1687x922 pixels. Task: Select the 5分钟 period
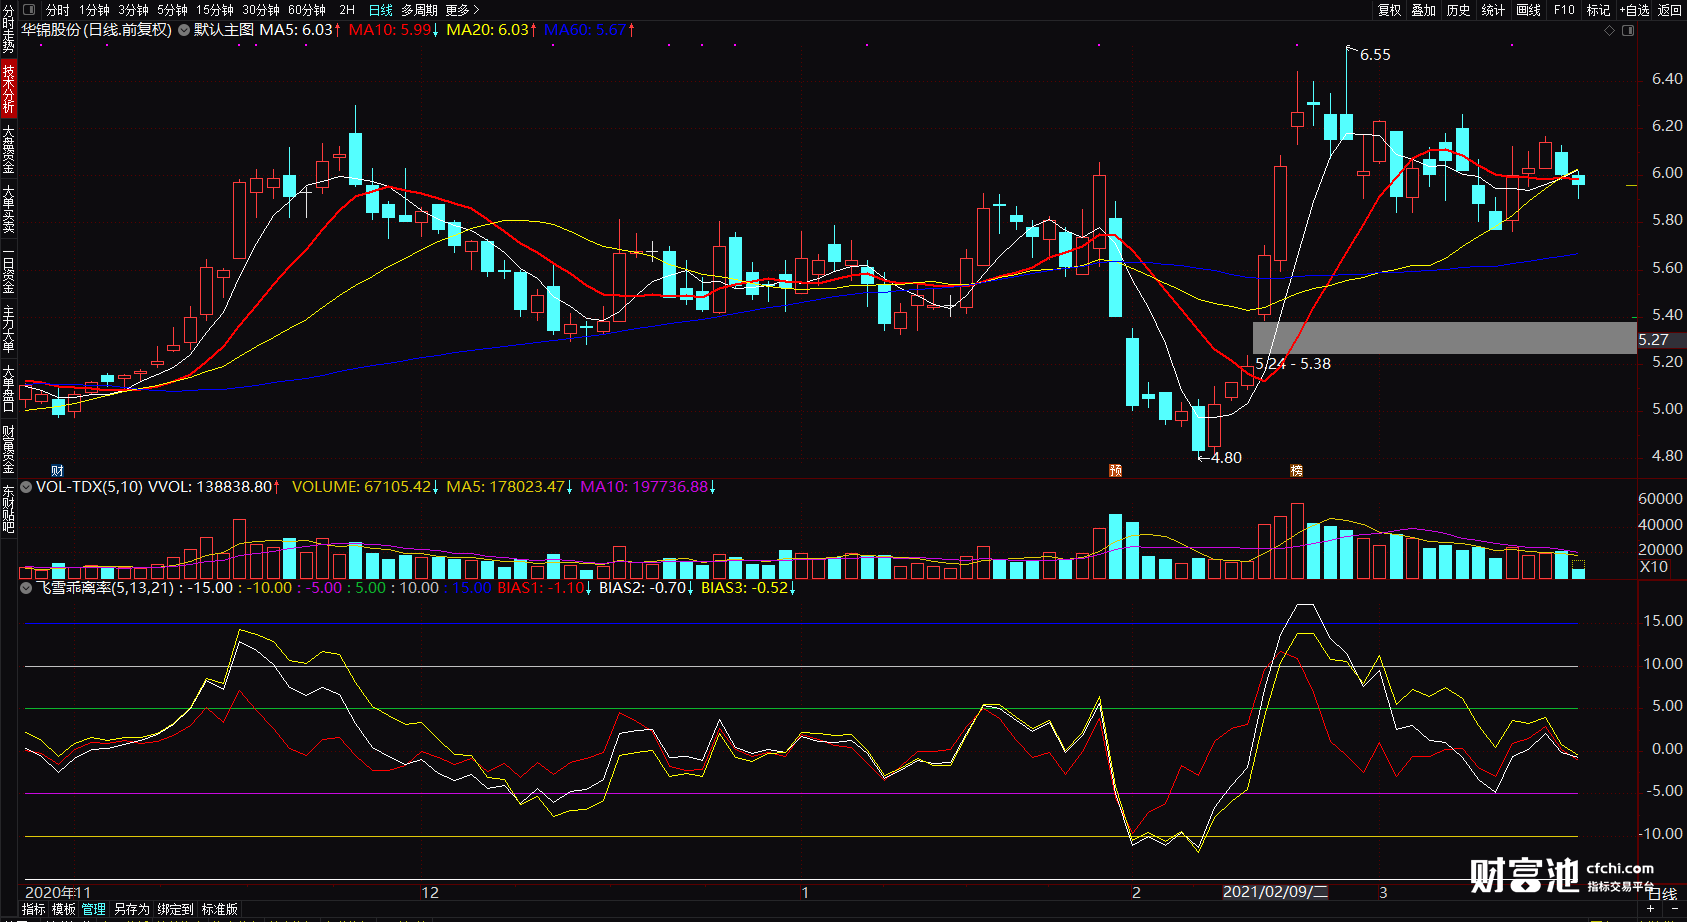[172, 10]
